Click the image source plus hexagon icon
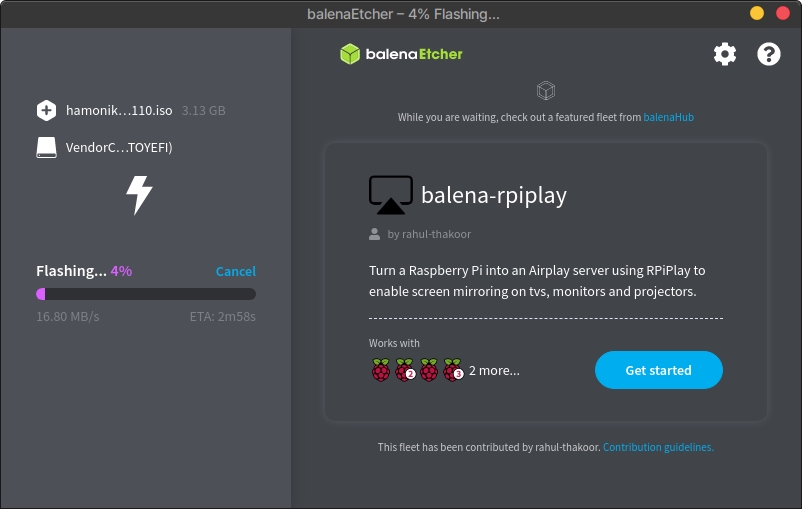The height and width of the screenshot is (509, 802). click(x=47, y=110)
